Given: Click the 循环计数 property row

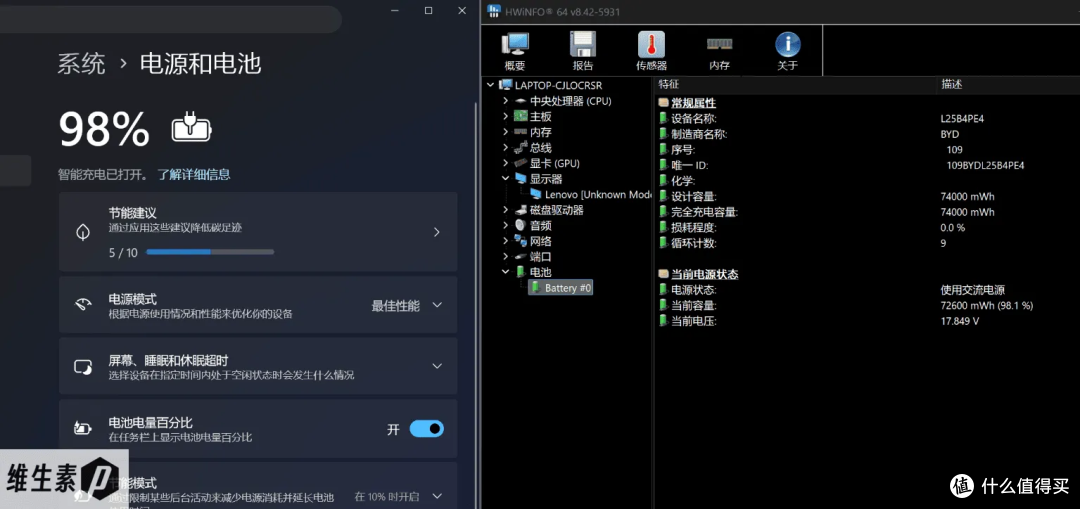Looking at the screenshot, I should 868,243.
